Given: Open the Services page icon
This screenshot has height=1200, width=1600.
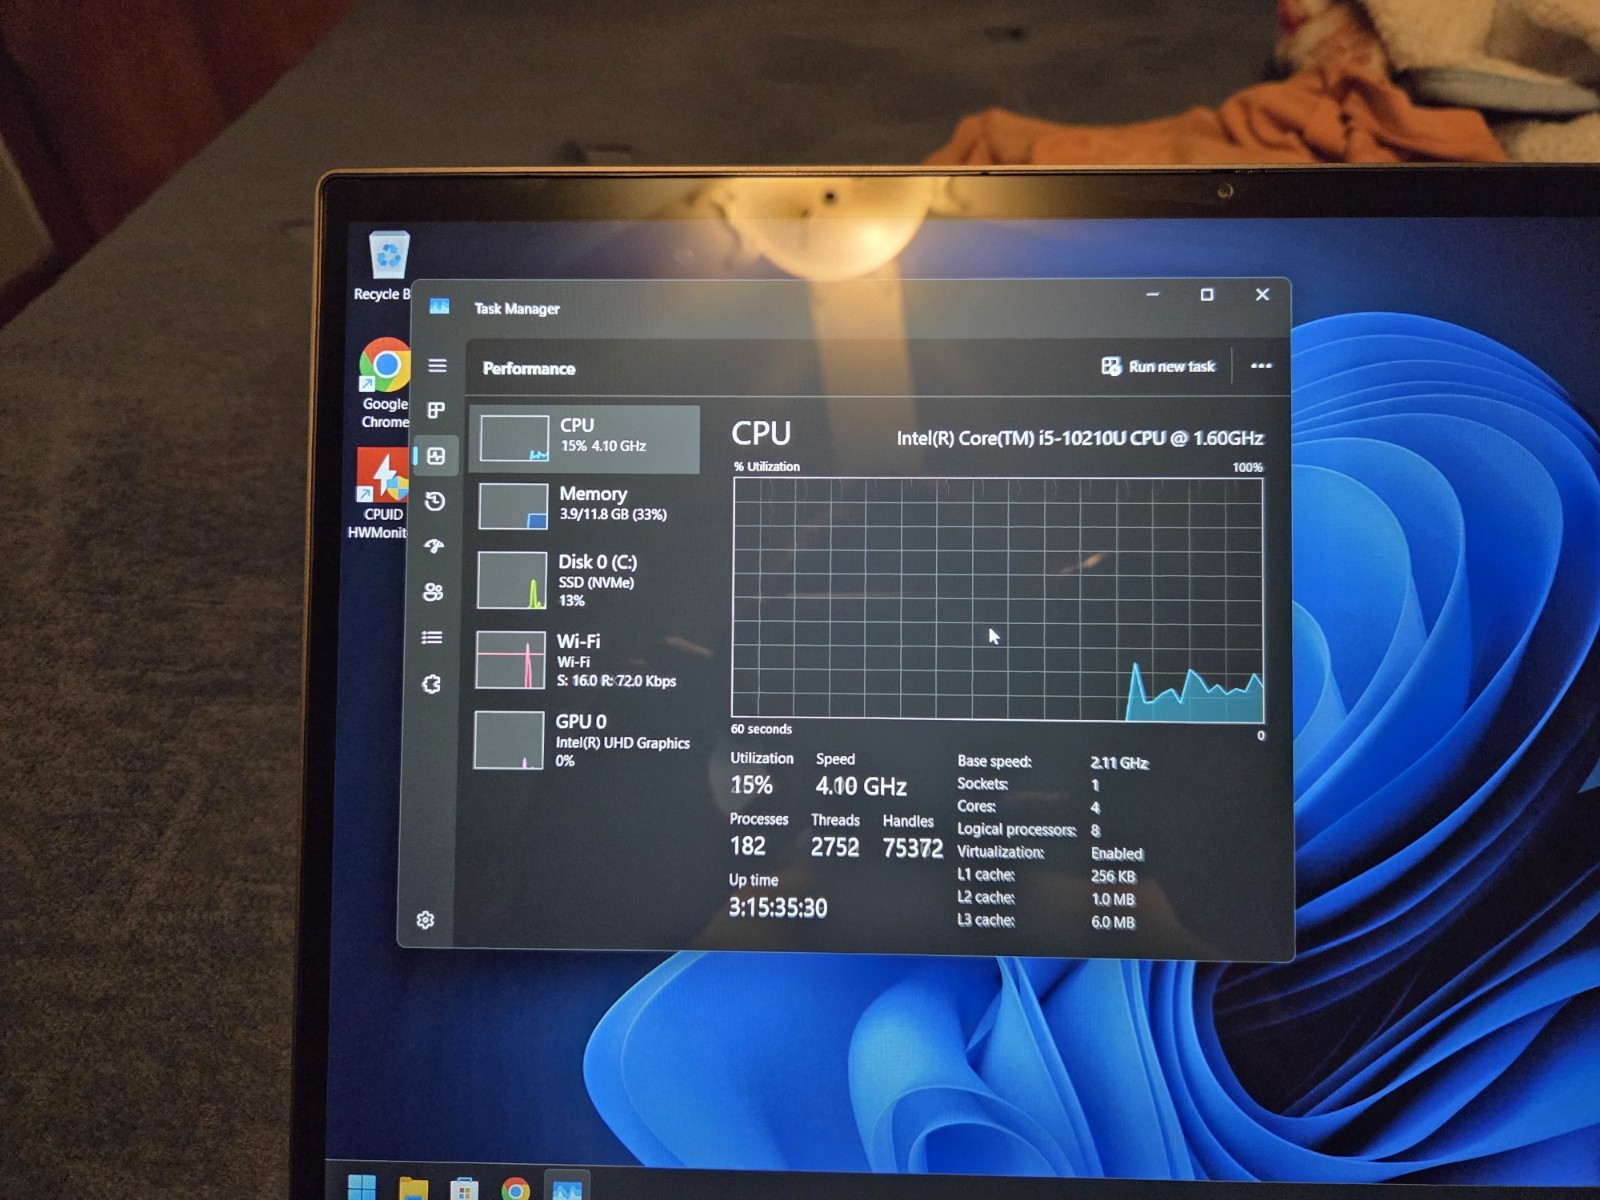Looking at the screenshot, I should click(x=431, y=684).
